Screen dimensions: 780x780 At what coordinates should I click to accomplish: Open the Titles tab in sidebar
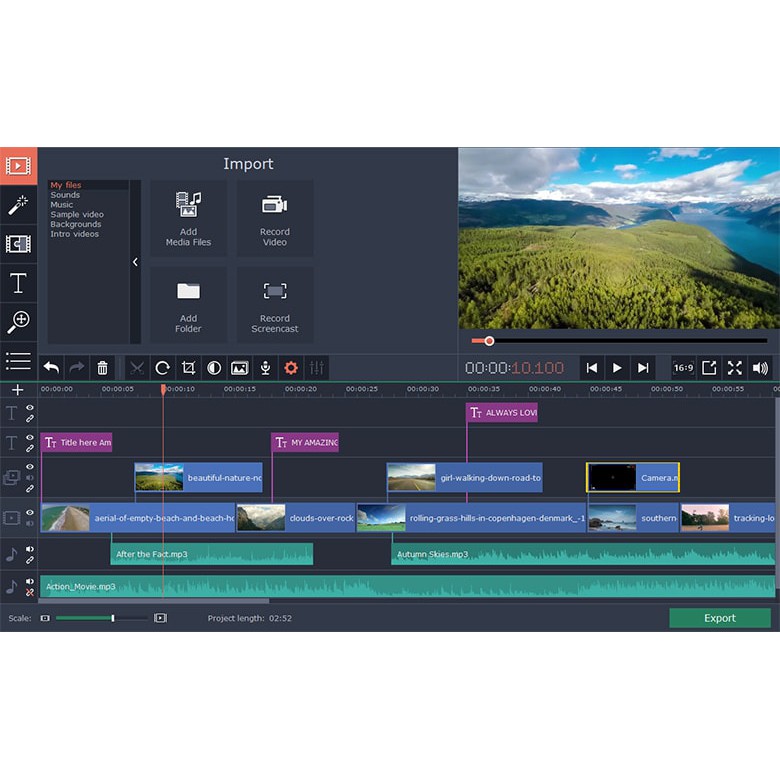(18, 283)
